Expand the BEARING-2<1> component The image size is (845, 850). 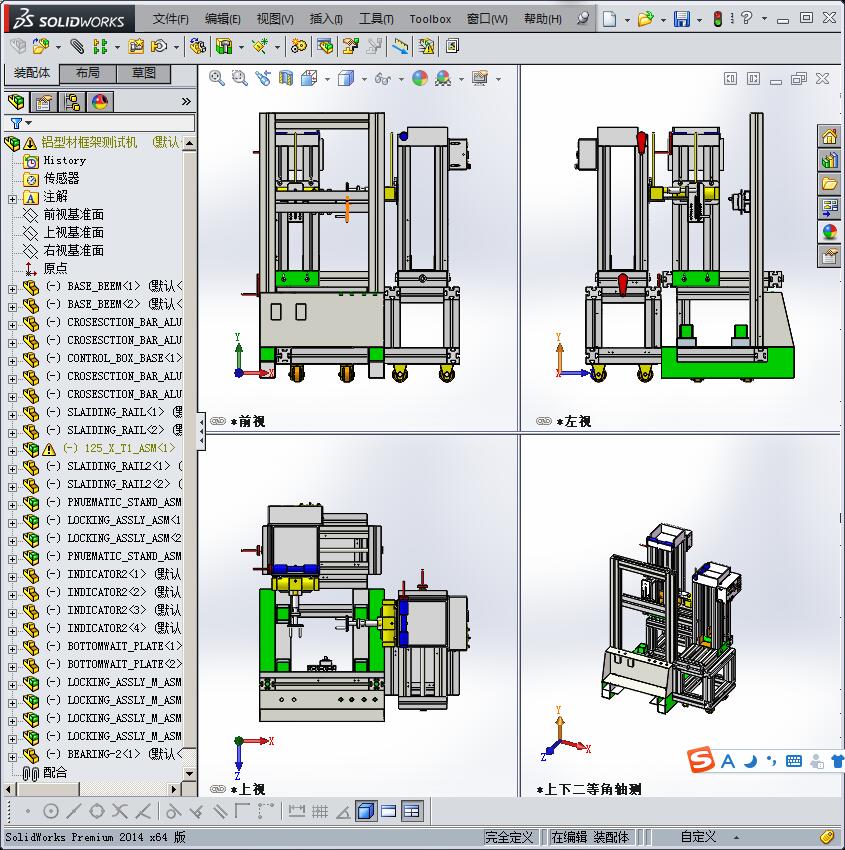(12, 757)
